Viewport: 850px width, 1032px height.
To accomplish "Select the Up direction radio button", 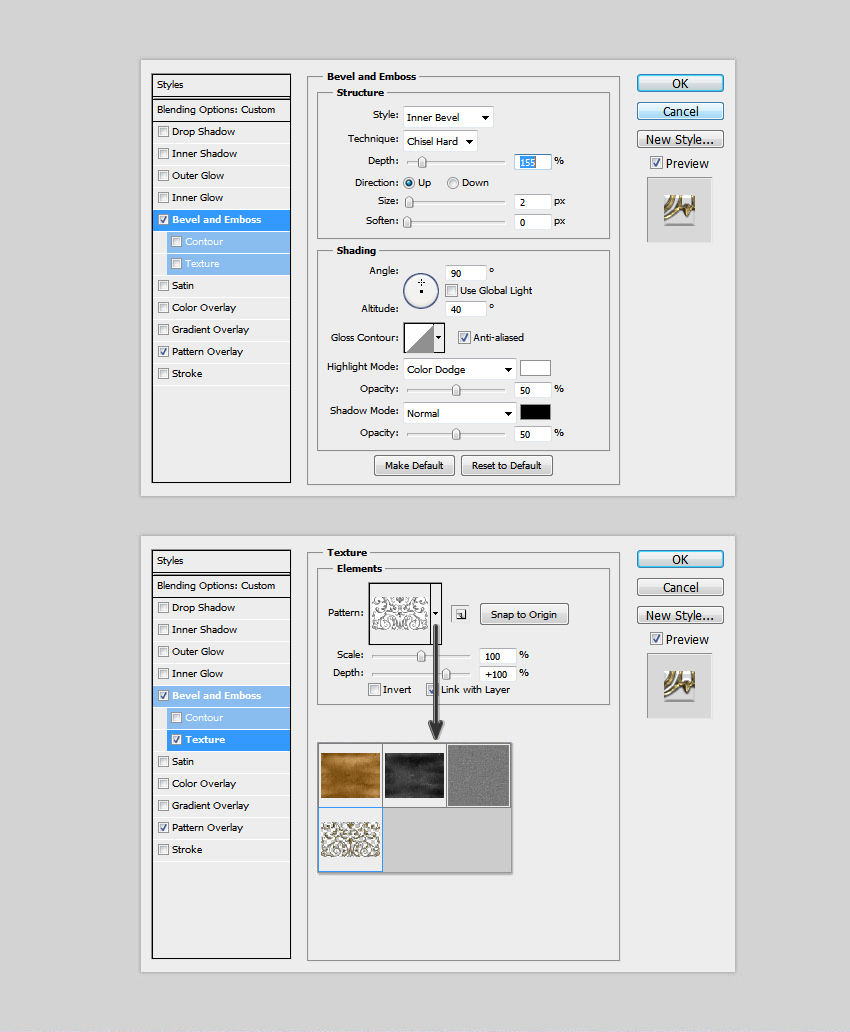I will [409, 183].
